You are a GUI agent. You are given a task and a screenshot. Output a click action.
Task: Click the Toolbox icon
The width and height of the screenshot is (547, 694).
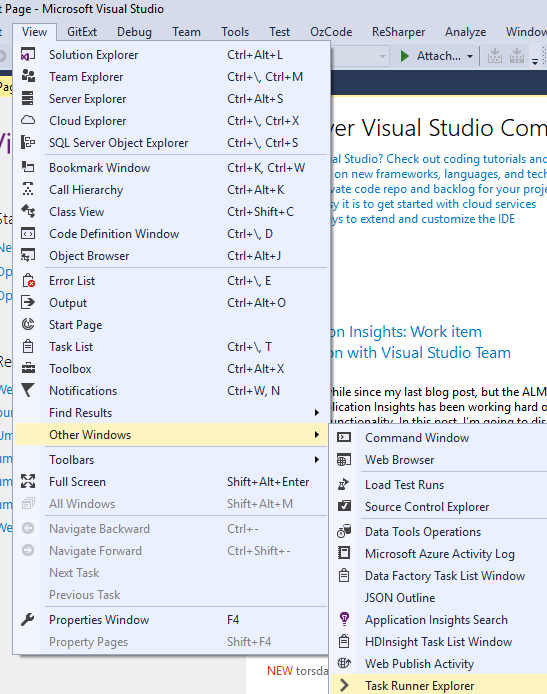click(28, 369)
